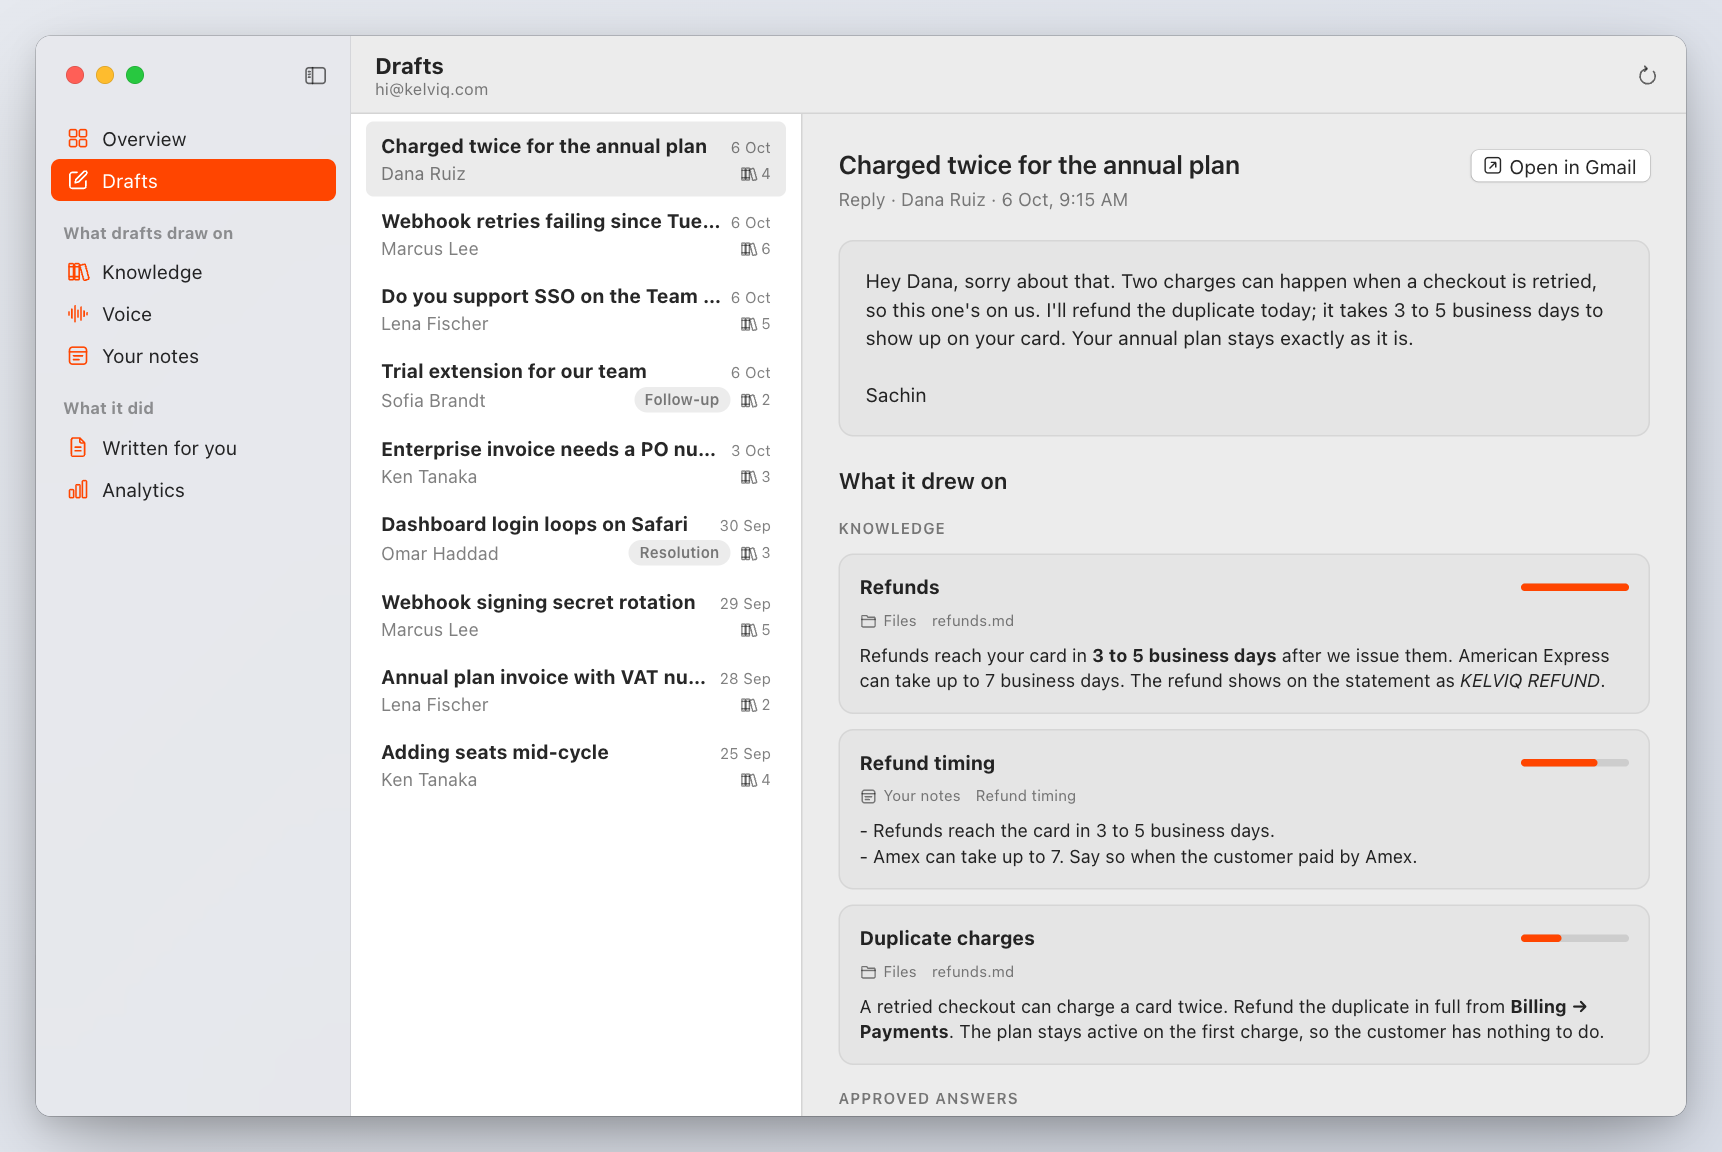Open the Voice section

tap(193, 314)
